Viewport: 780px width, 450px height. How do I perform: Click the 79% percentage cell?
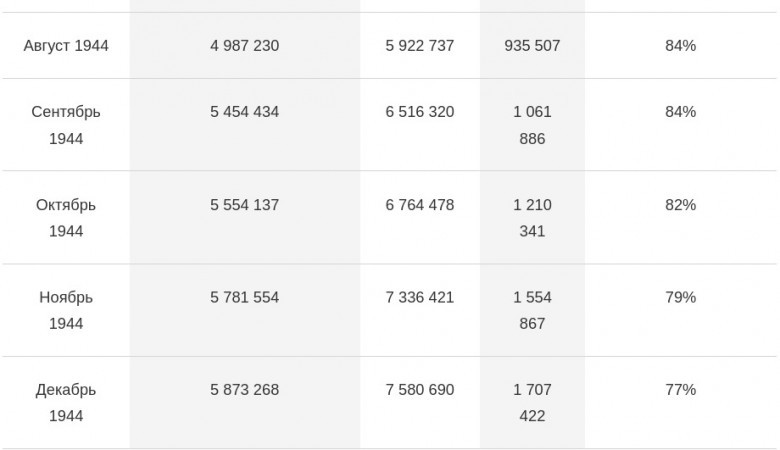point(680,297)
